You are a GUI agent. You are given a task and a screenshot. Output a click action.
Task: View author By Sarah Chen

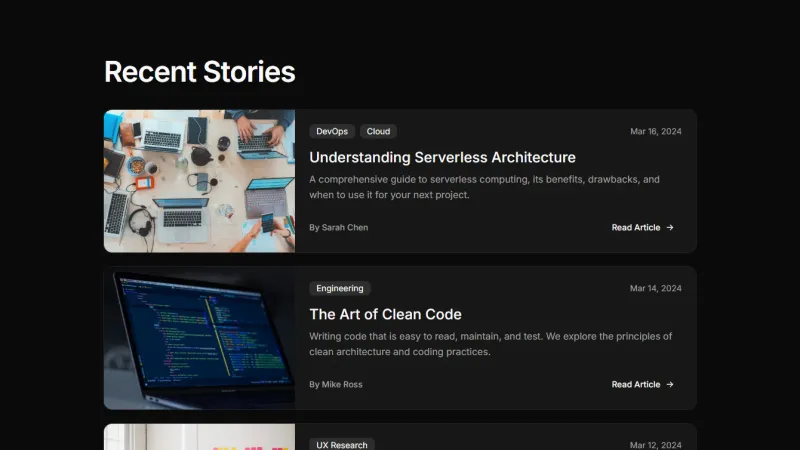[338, 228]
